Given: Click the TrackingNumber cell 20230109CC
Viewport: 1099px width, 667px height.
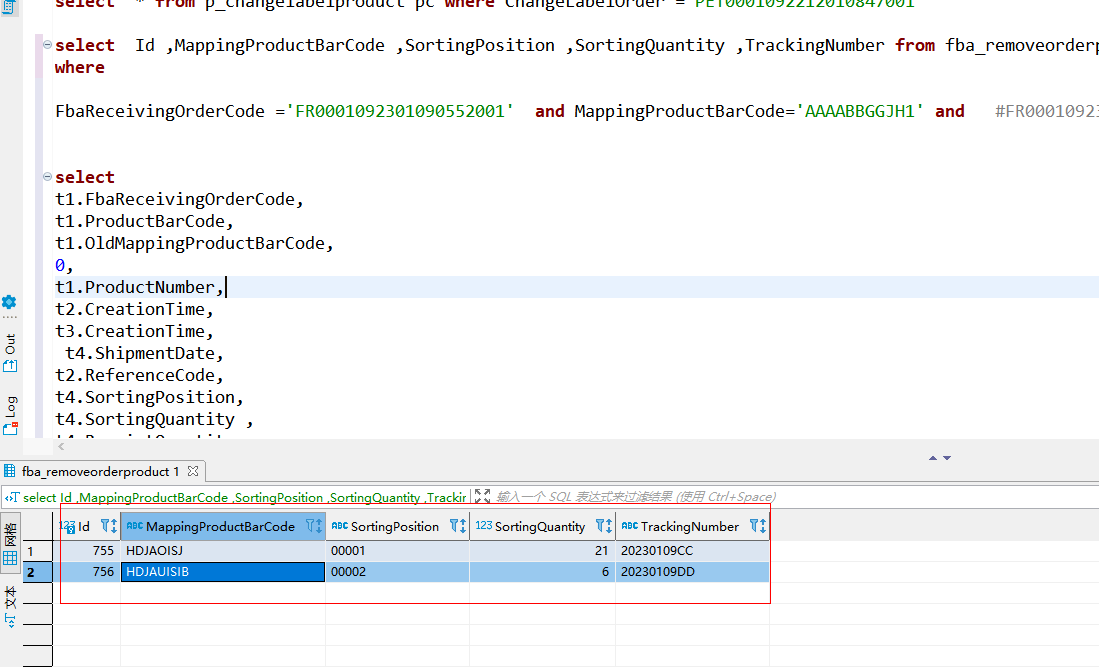Looking at the screenshot, I should (x=692, y=551).
